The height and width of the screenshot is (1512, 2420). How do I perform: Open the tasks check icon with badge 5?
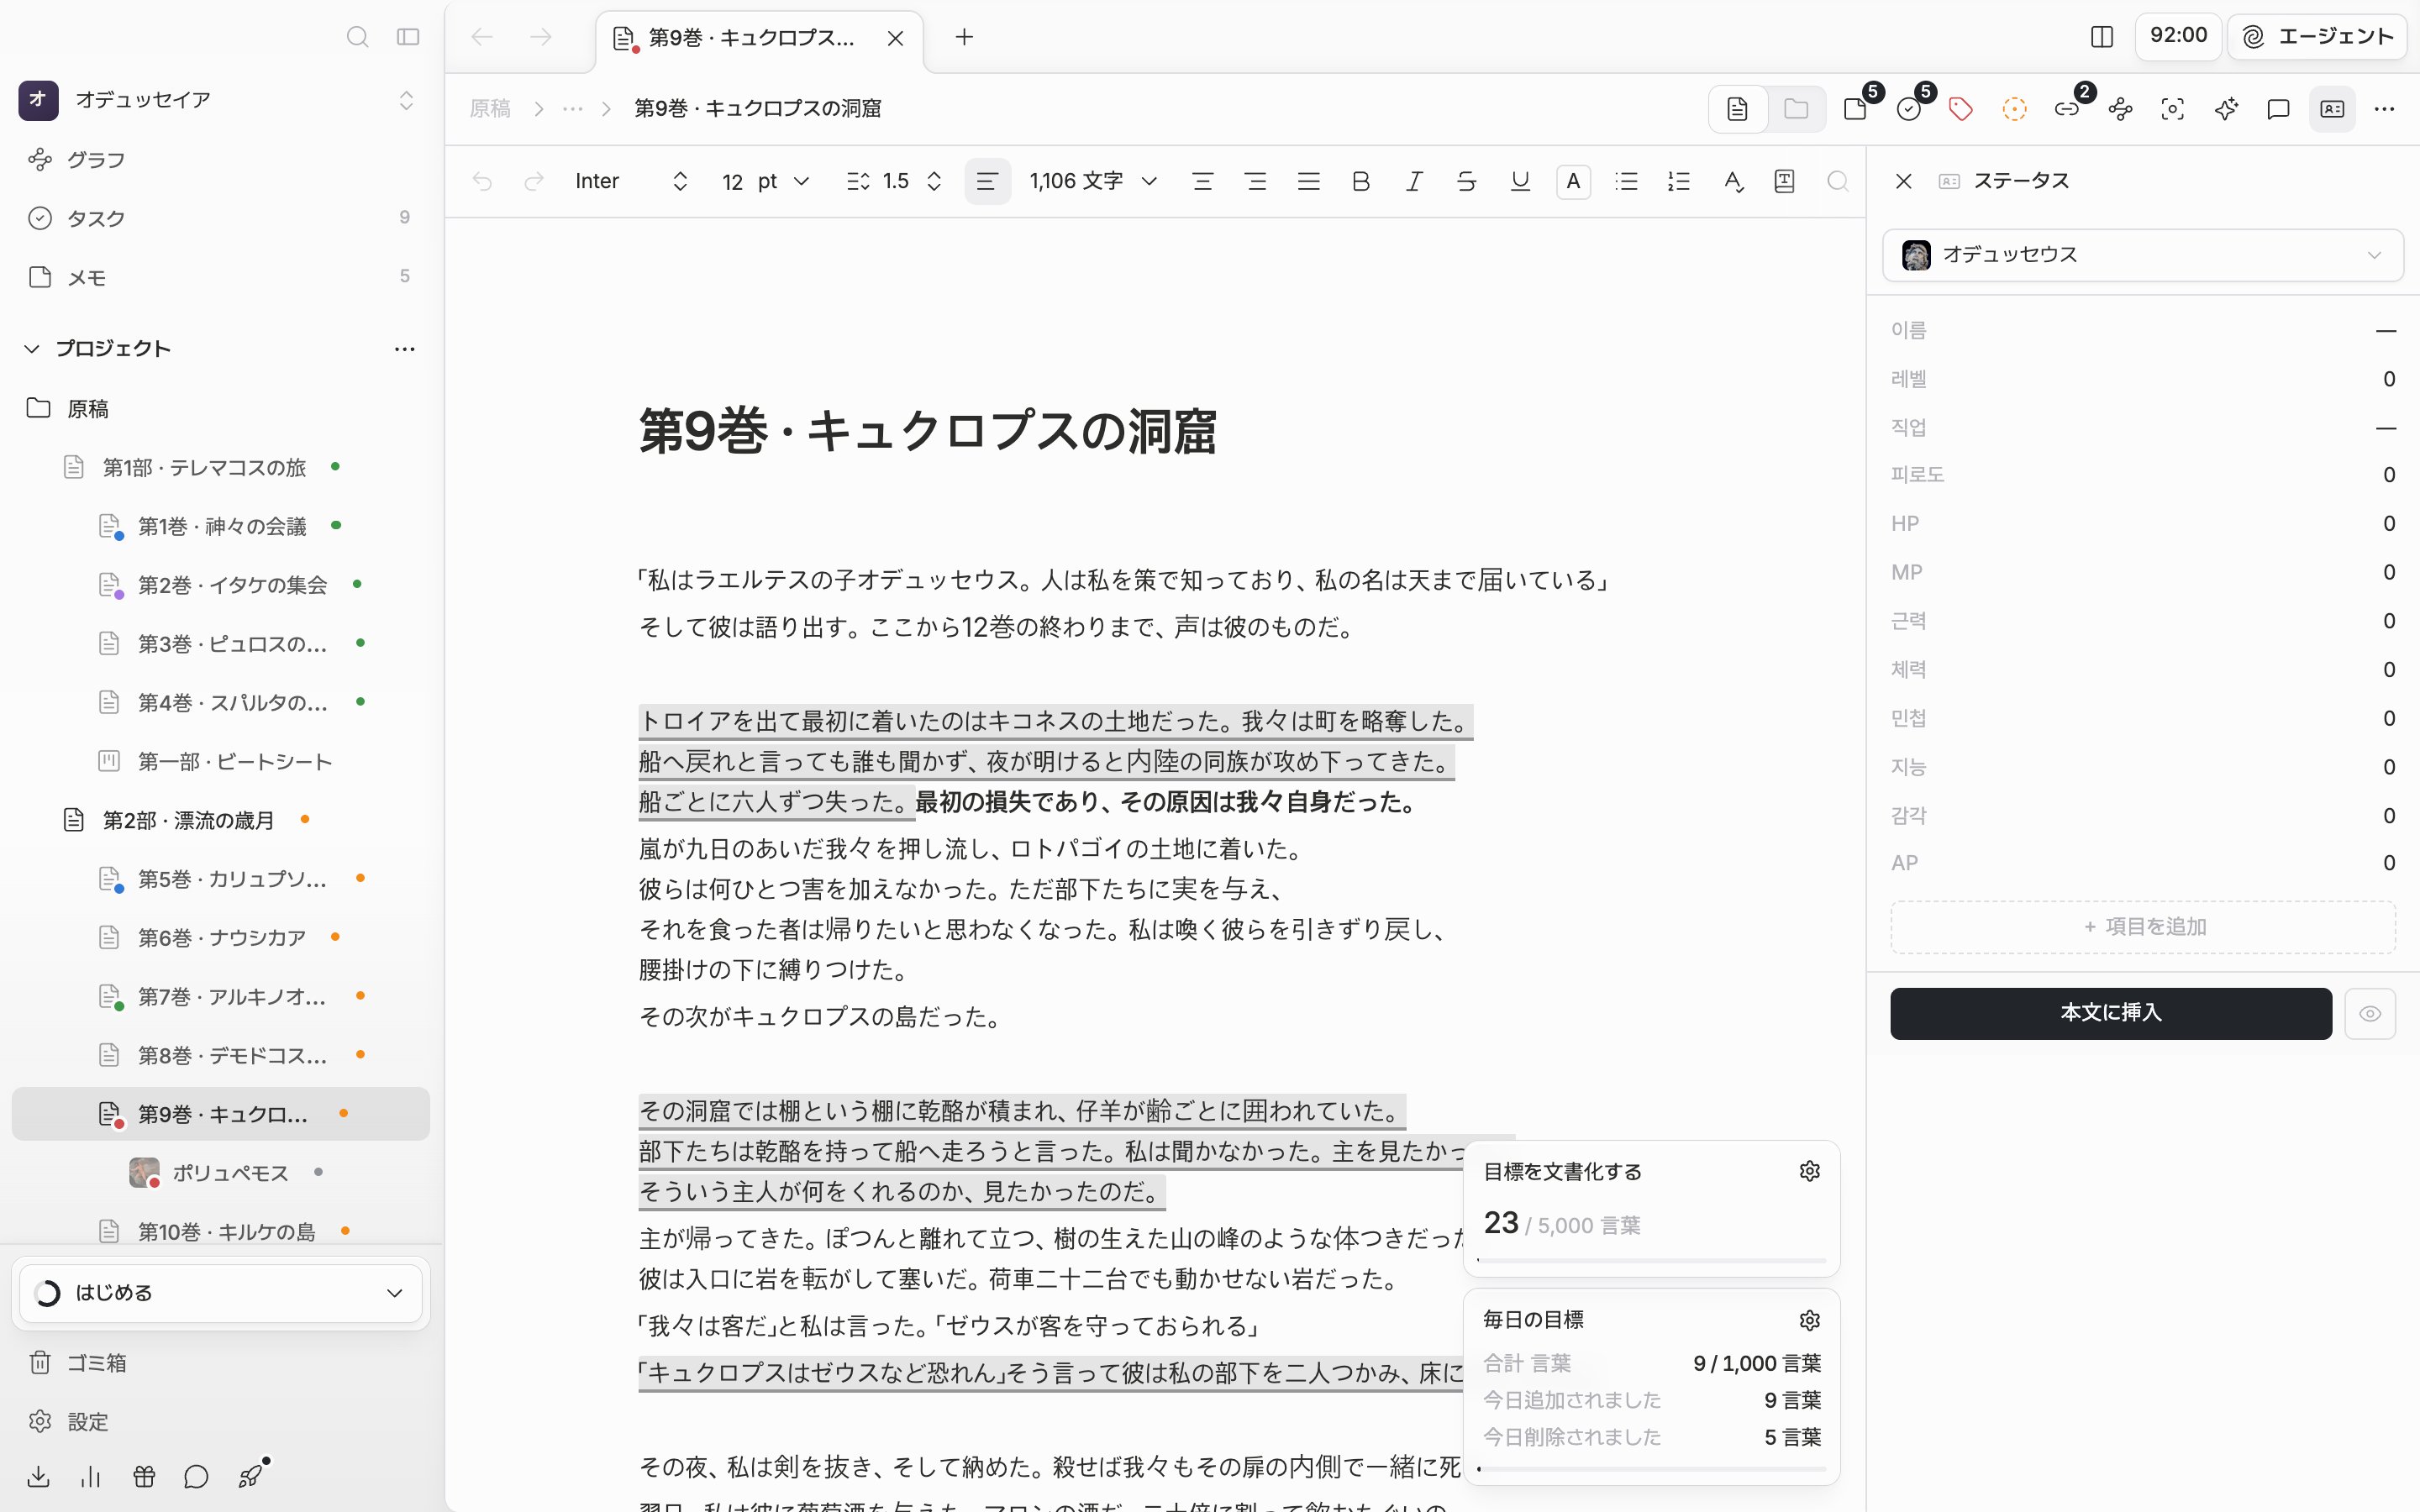pos(1909,108)
